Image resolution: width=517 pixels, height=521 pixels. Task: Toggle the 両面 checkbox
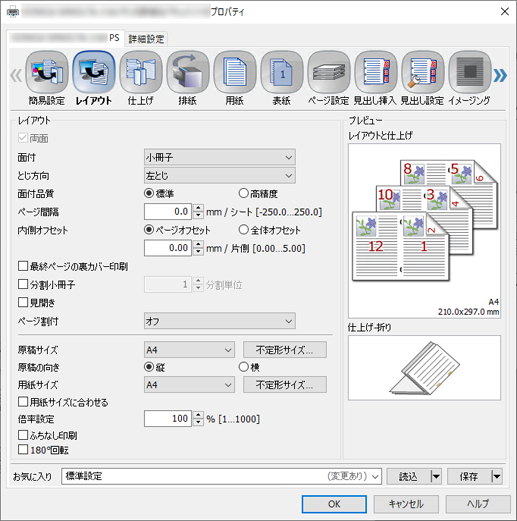23,138
